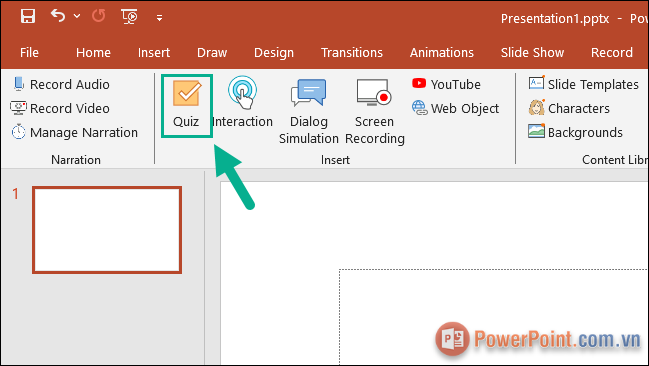Start a Screen Recording
649x366 pixels.
[375, 111]
